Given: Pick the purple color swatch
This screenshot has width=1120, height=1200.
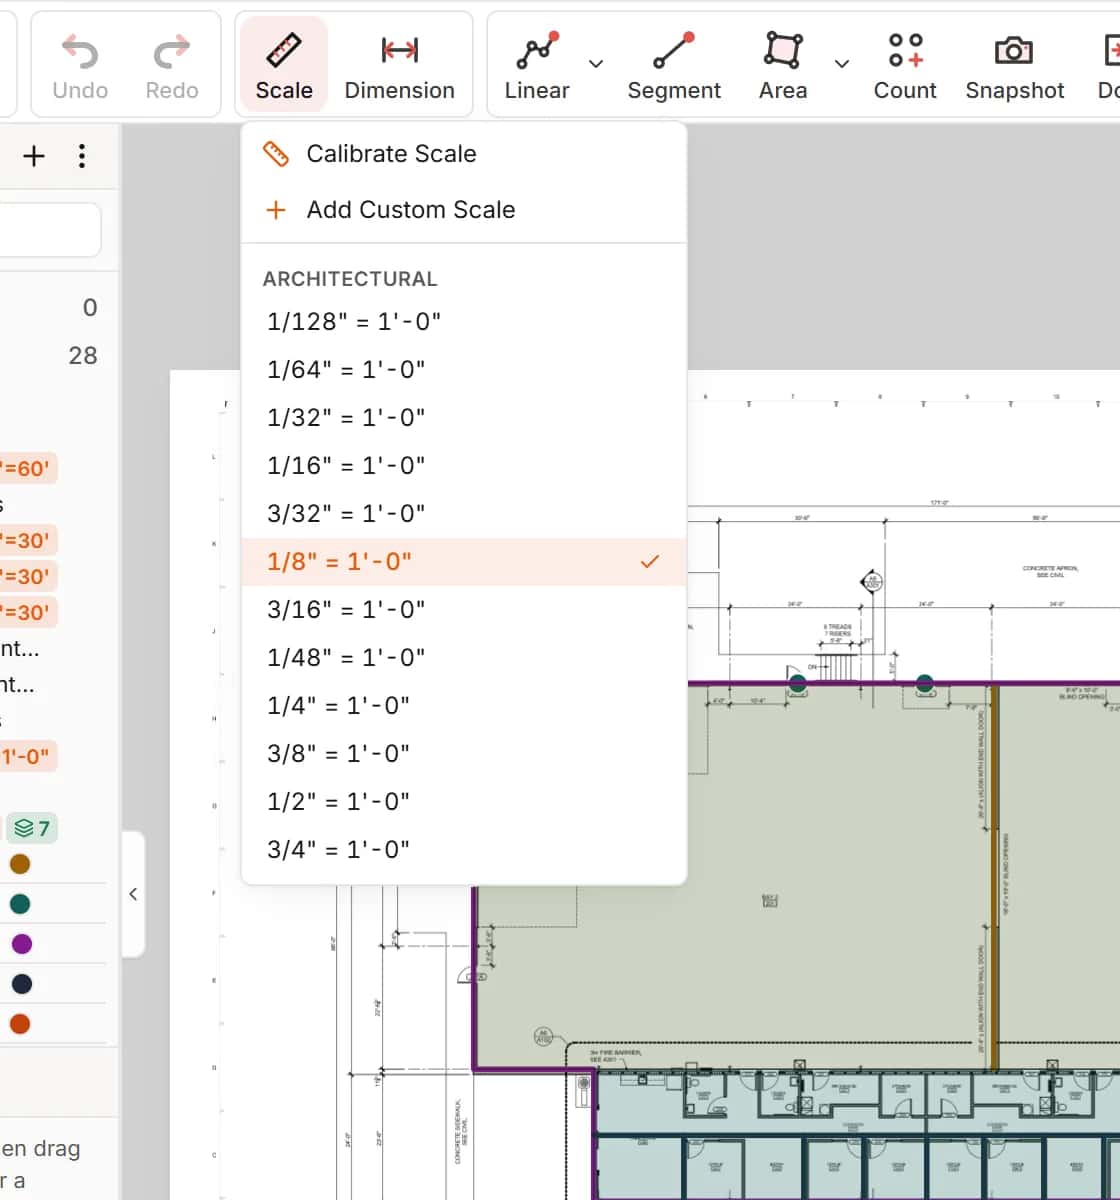Looking at the screenshot, I should pyautogui.click(x=21, y=944).
